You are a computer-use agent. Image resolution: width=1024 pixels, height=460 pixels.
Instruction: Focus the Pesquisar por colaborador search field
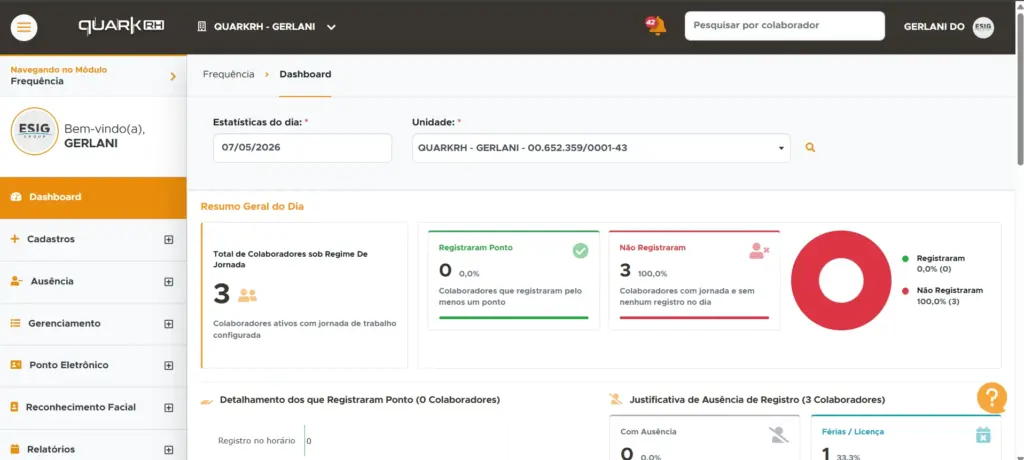[784, 26]
